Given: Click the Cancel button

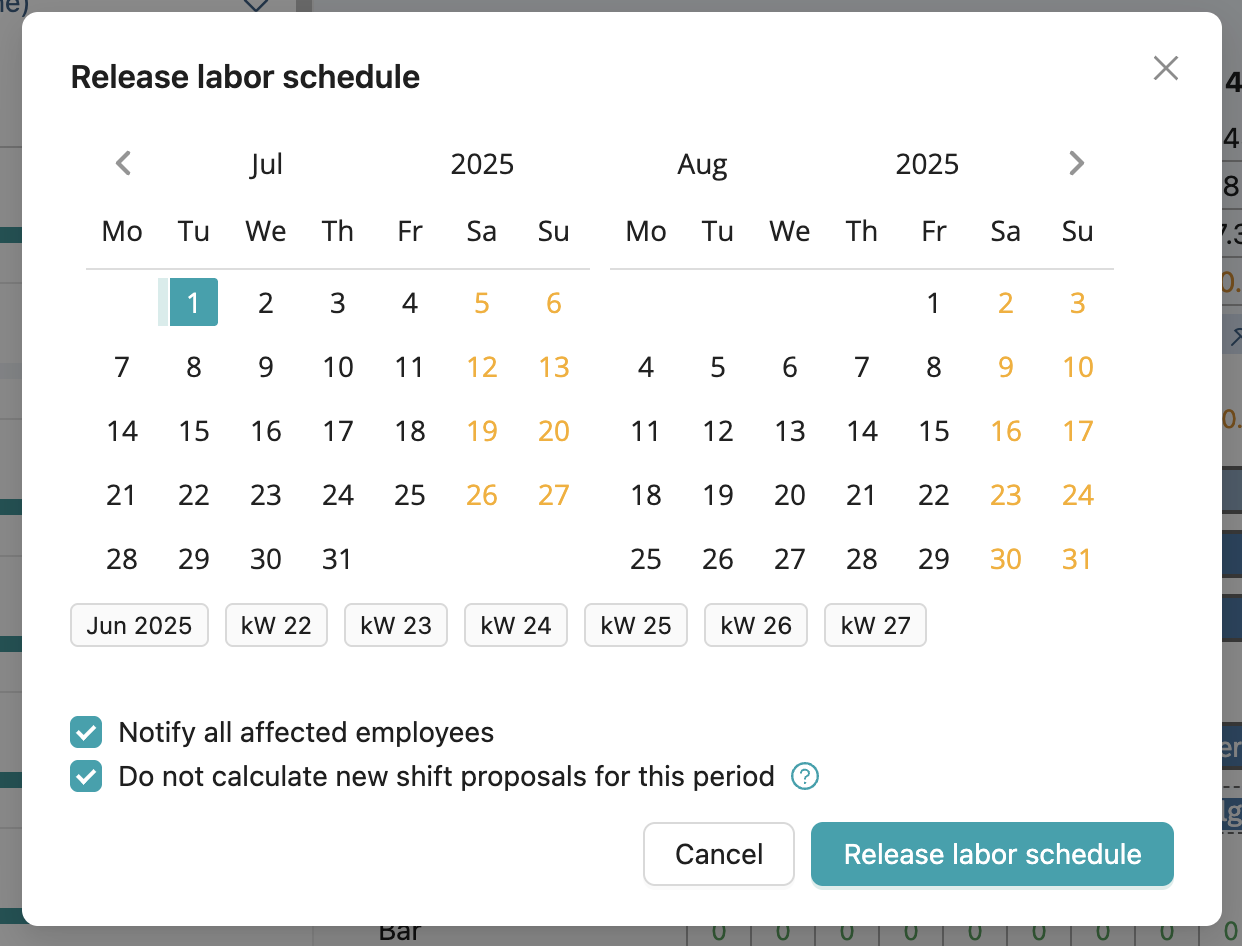Looking at the screenshot, I should (719, 854).
